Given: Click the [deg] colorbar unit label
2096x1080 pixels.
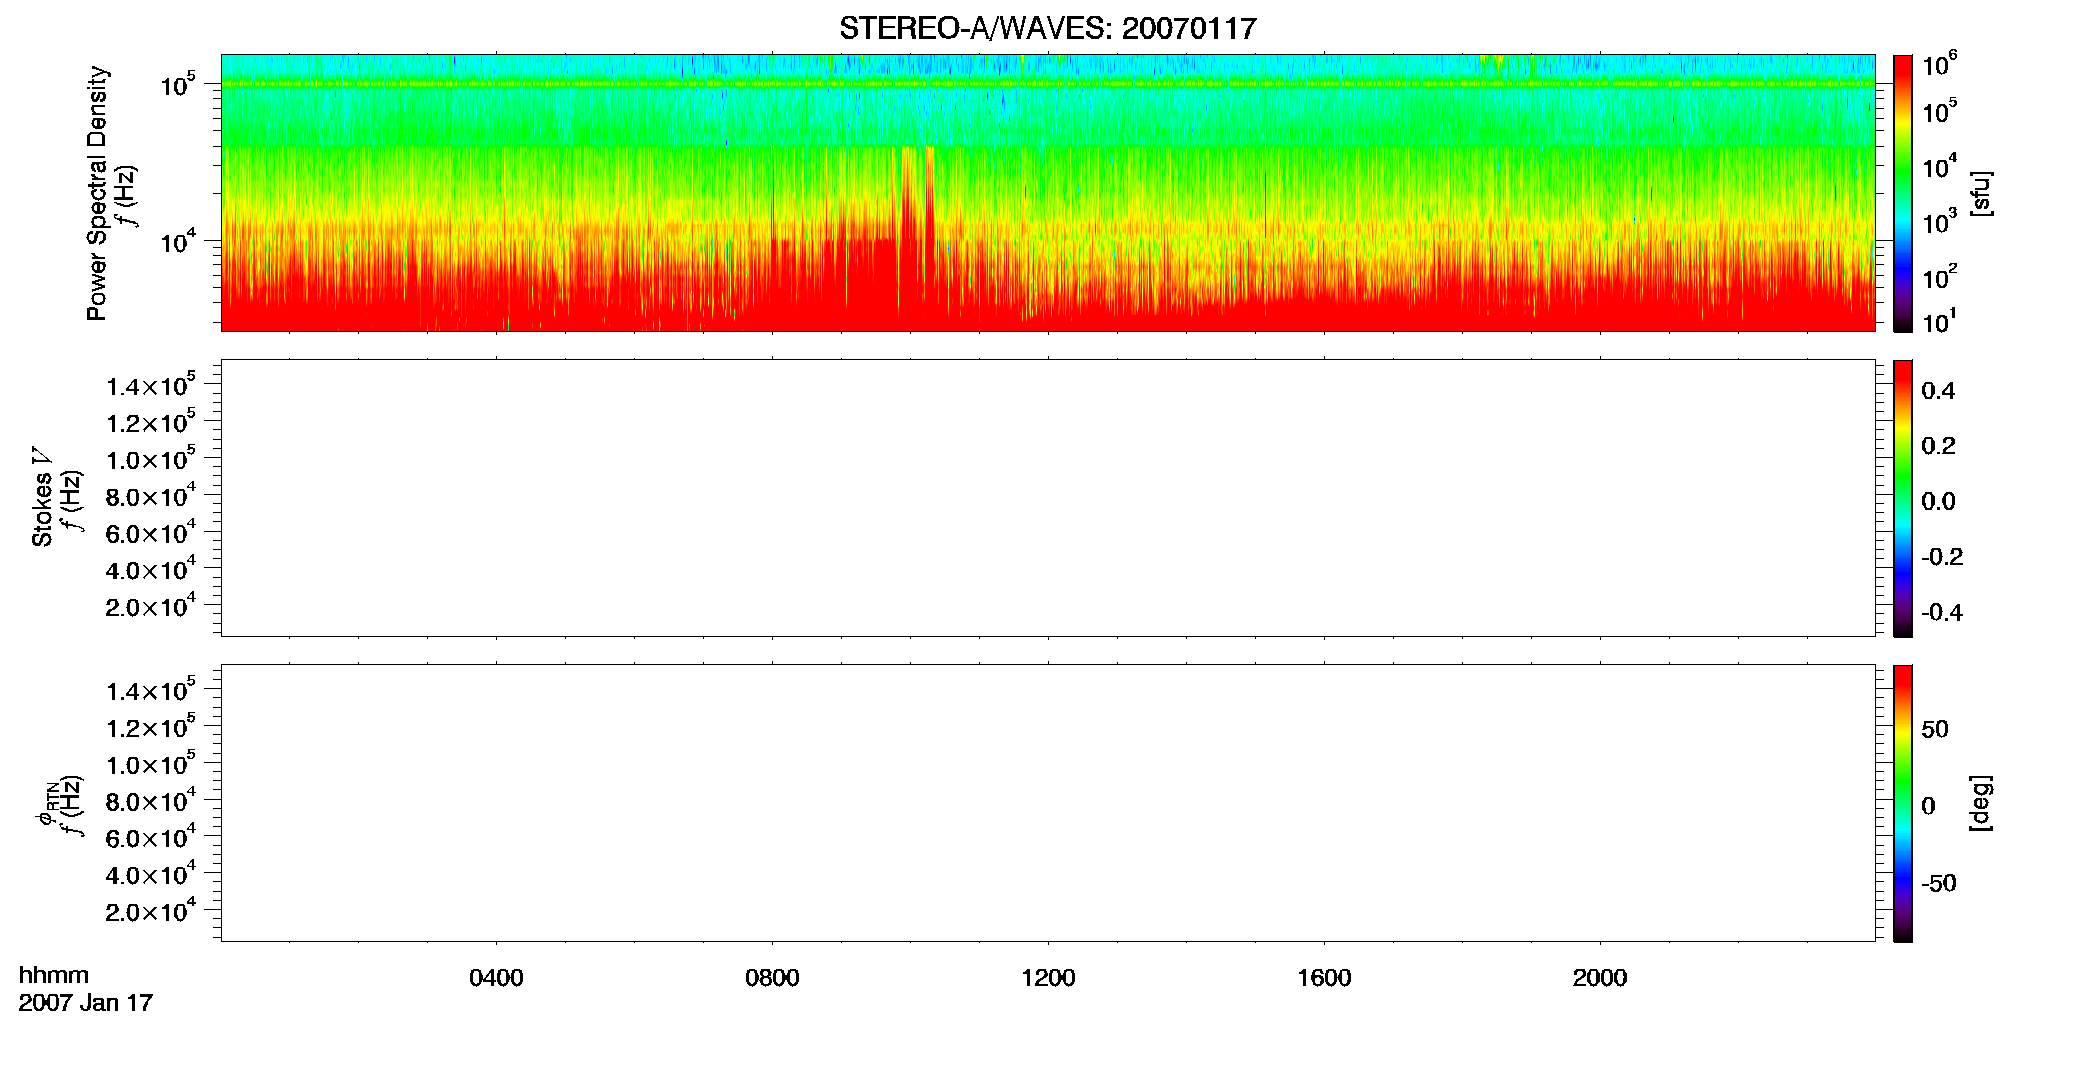Looking at the screenshot, I should [1982, 803].
